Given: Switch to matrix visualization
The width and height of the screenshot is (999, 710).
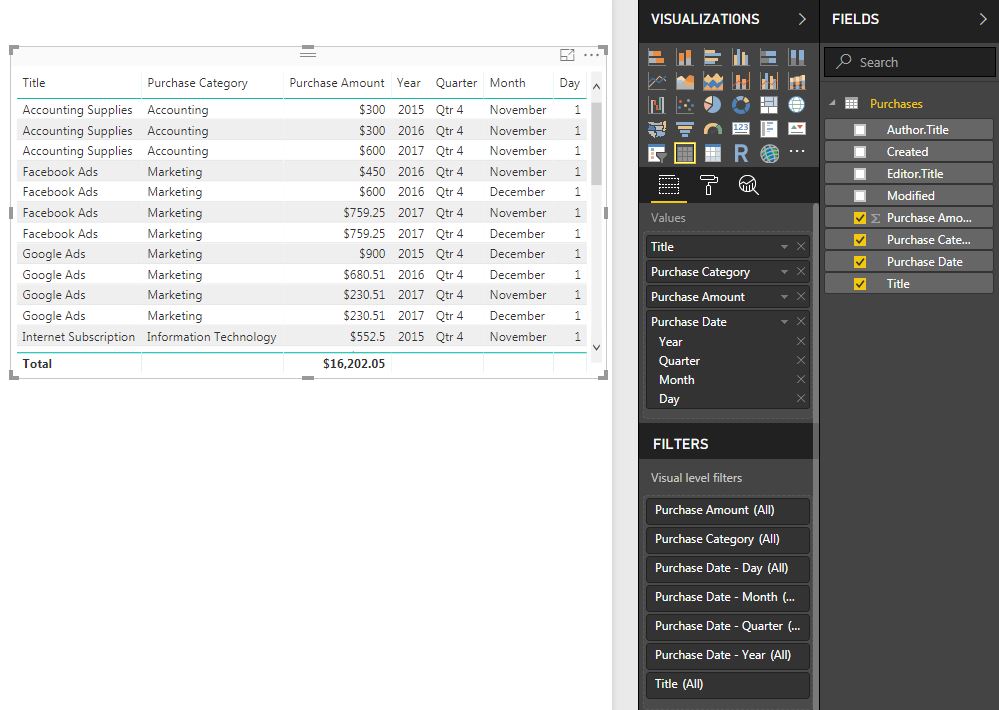Looking at the screenshot, I should (x=713, y=153).
